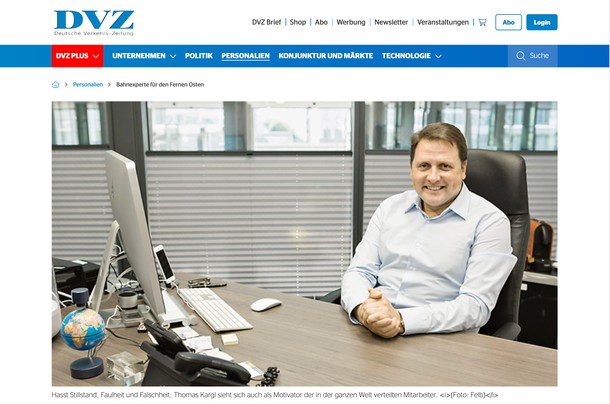Viewport: 610px width, 404px height.
Task: Open the Veranstaltungen link
Action: (x=443, y=22)
